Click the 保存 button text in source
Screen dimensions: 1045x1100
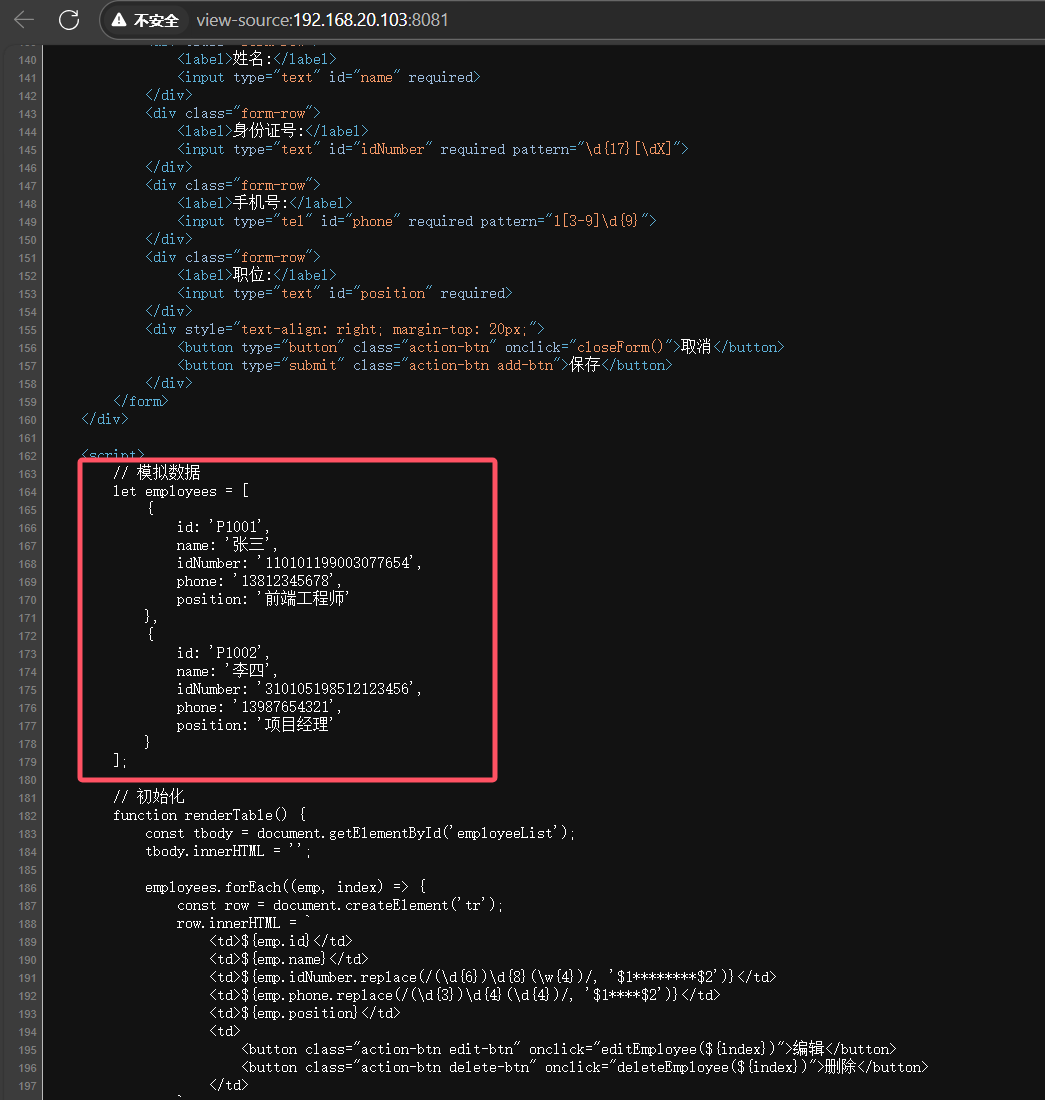click(x=585, y=365)
